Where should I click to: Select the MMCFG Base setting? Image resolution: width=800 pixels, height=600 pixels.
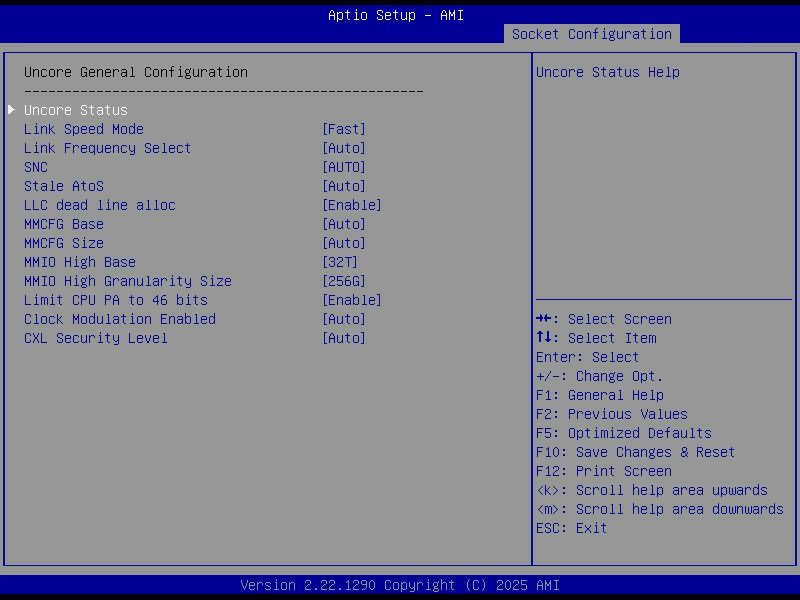64,224
